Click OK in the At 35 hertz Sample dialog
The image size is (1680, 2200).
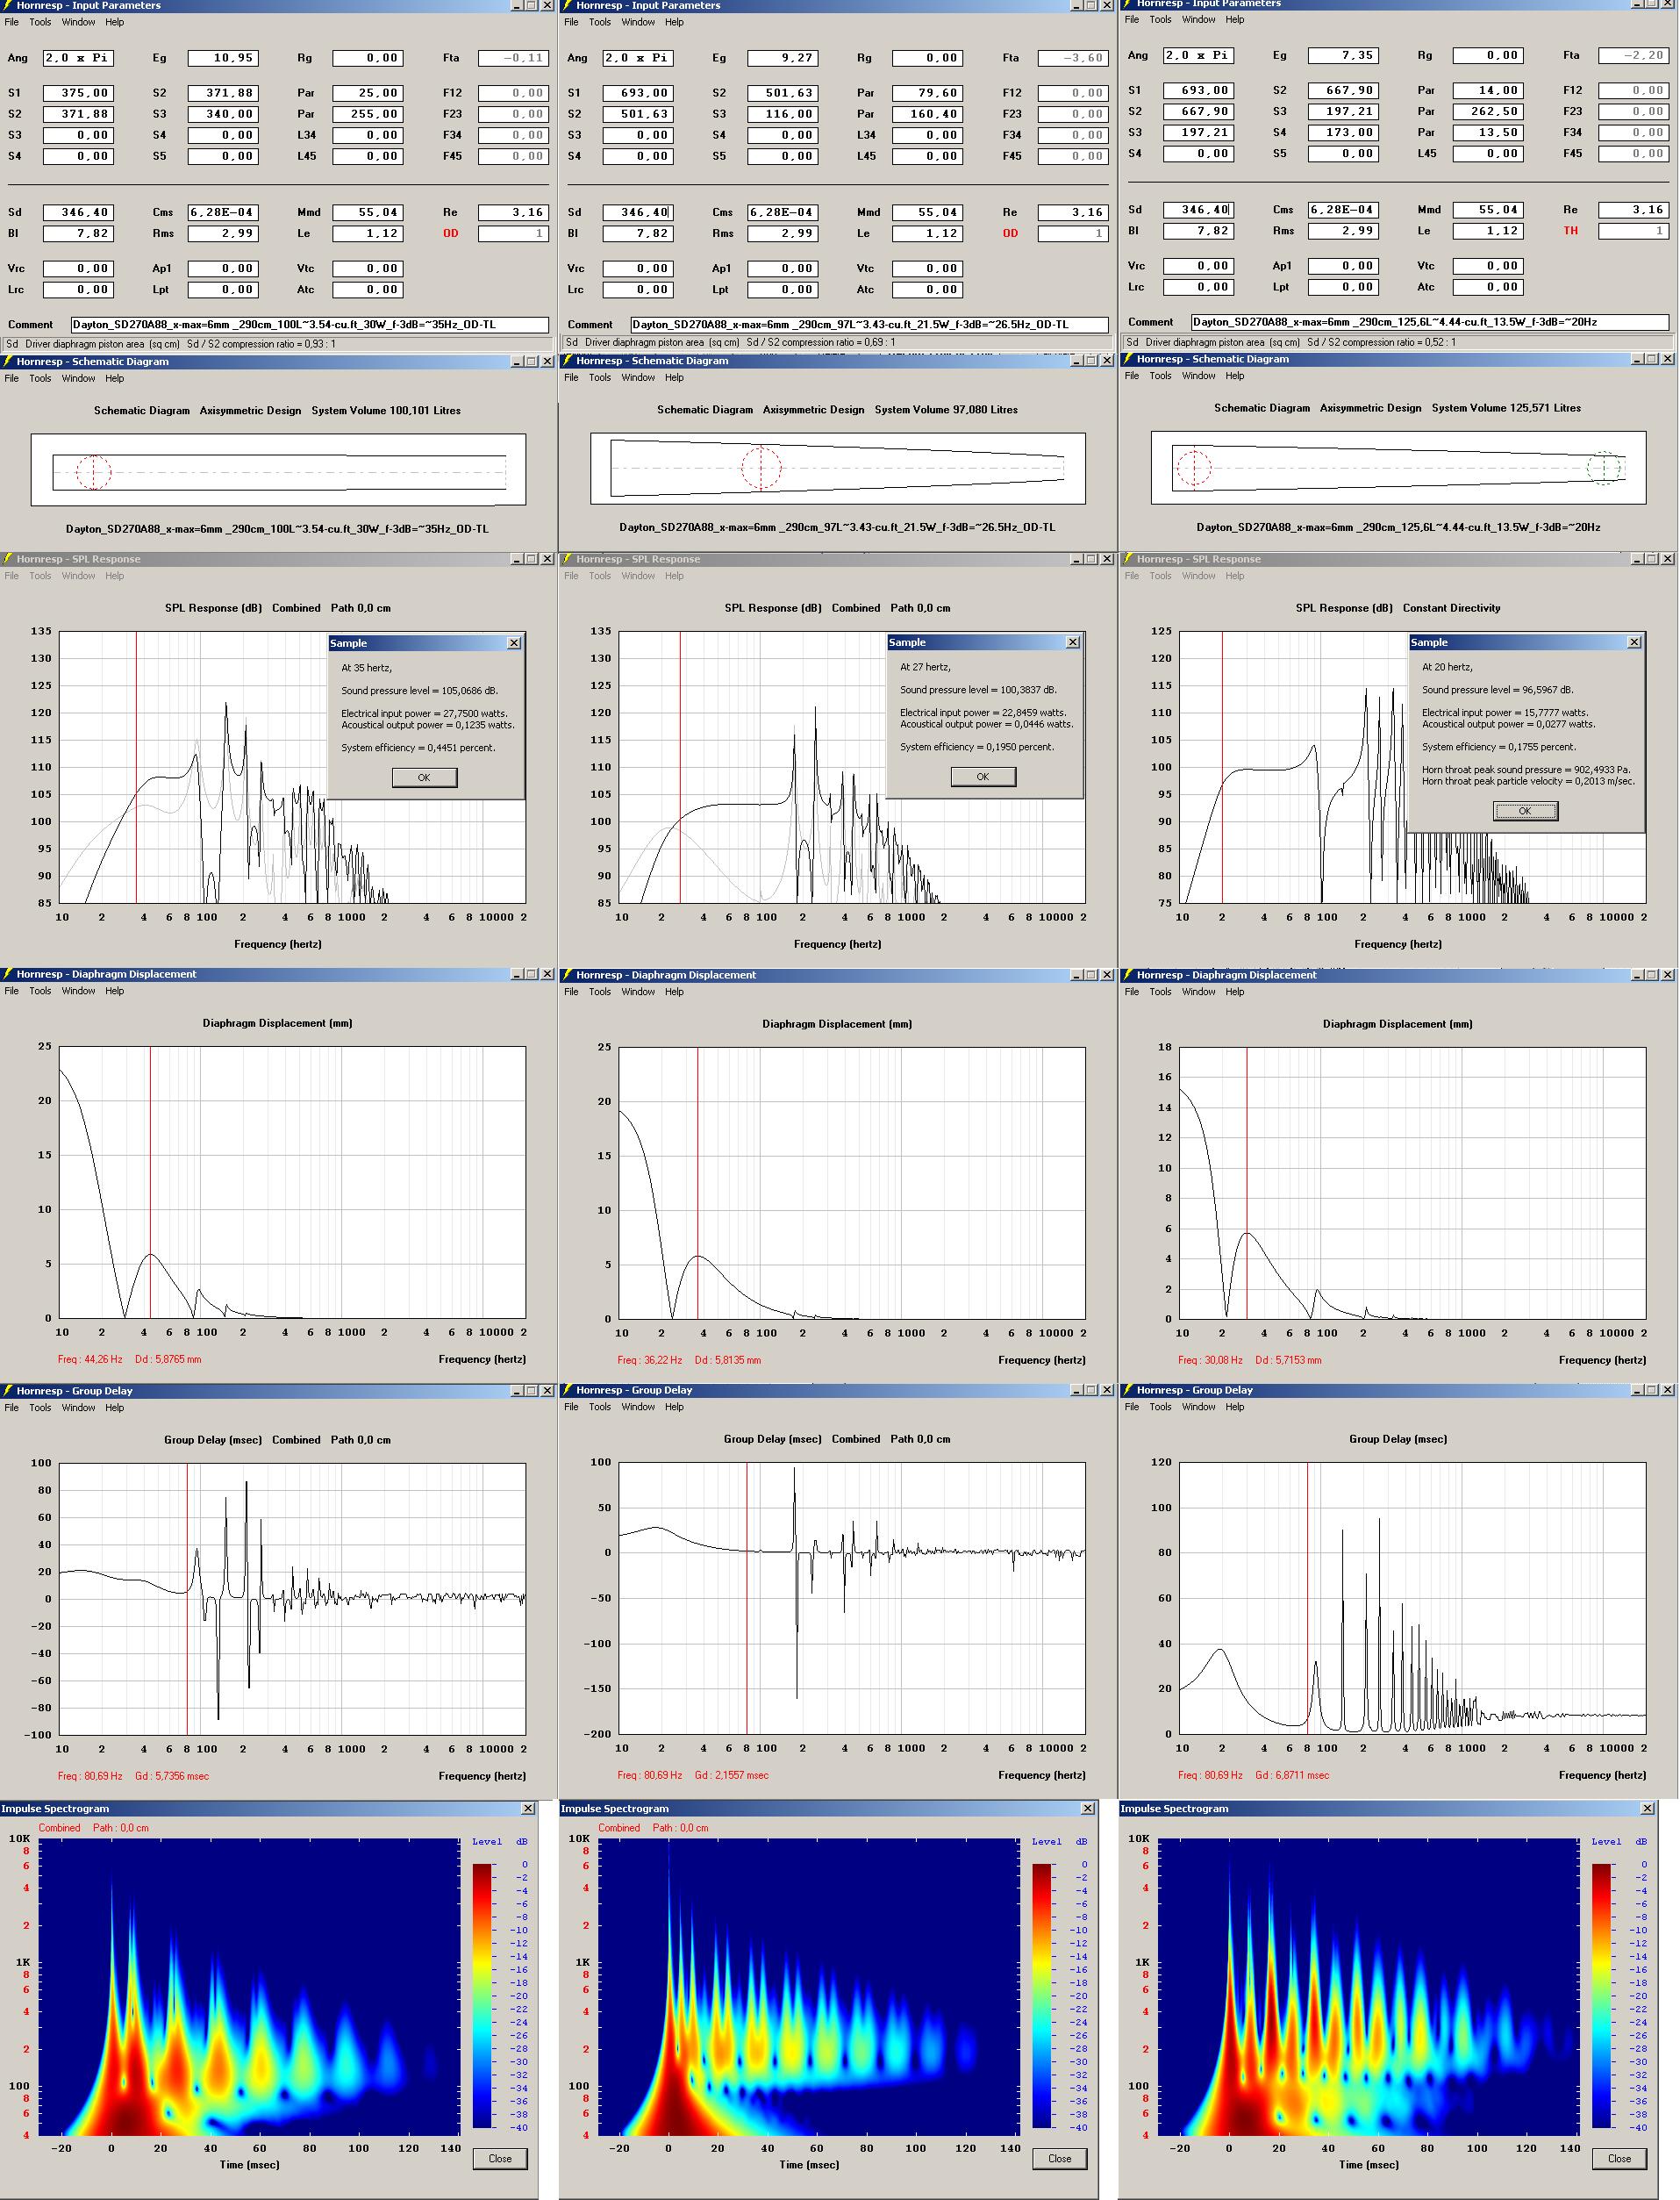(x=424, y=777)
